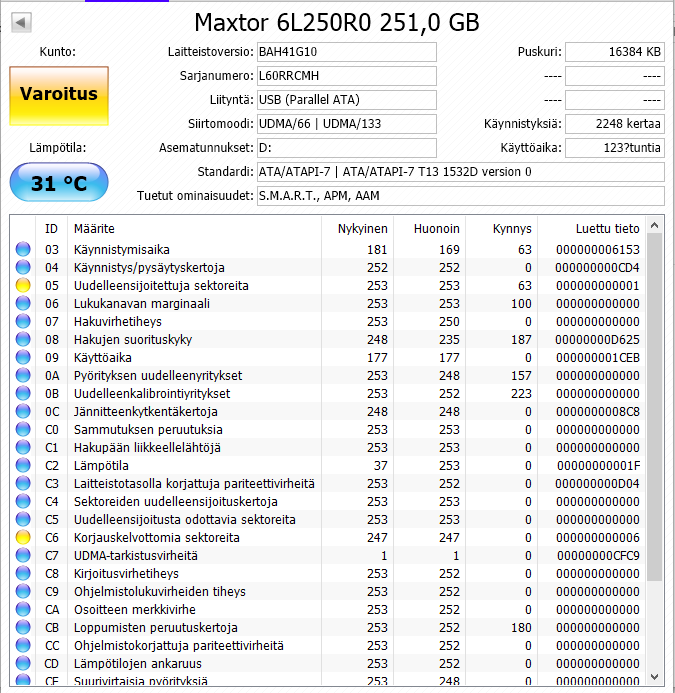Click the Sarjanumero field showing L60RRCMH

click(x=347, y=76)
